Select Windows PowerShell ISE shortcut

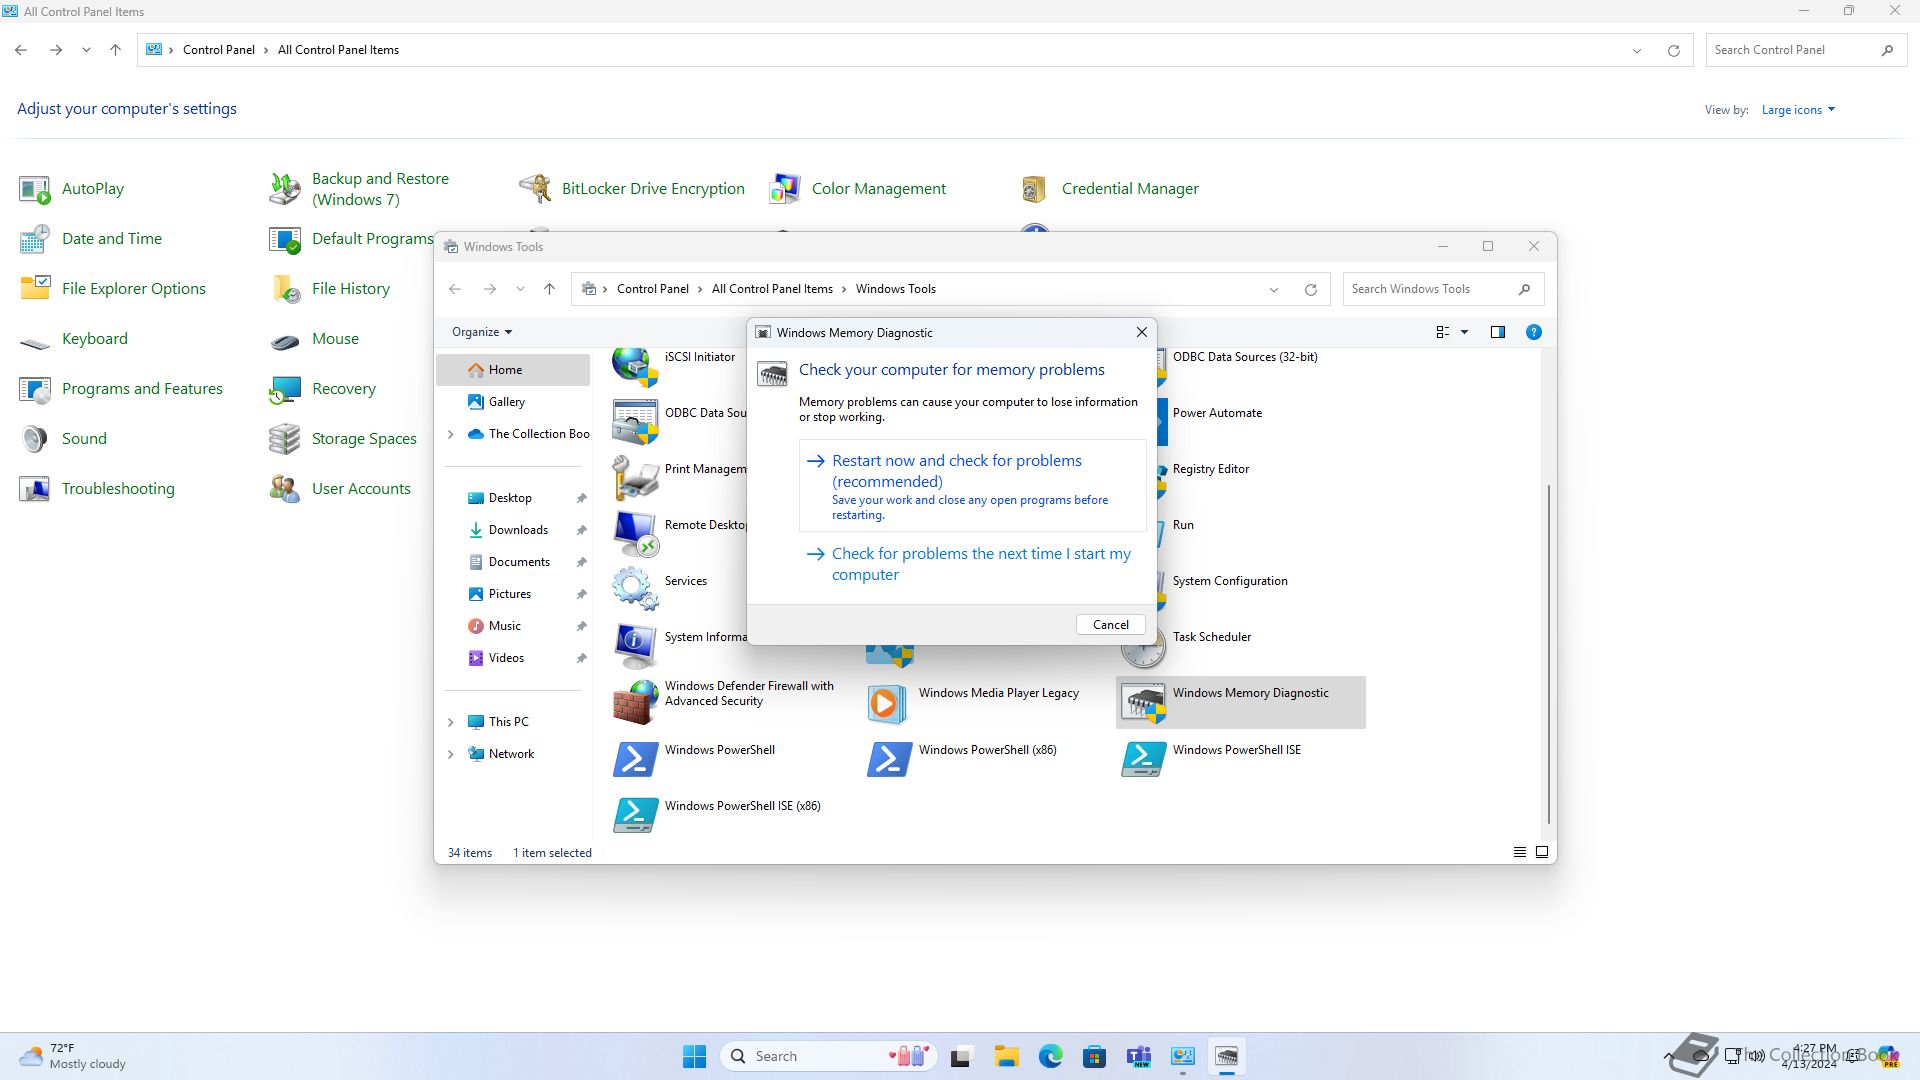tap(1211, 758)
